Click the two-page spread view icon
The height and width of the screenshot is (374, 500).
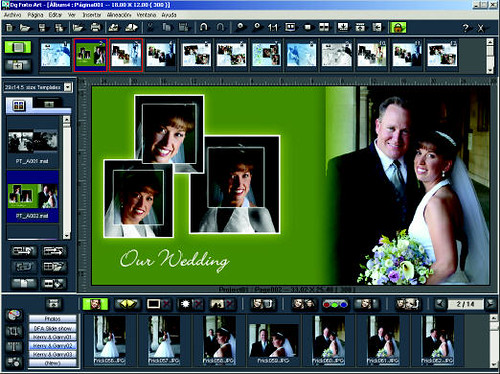pyautogui.click(x=324, y=27)
